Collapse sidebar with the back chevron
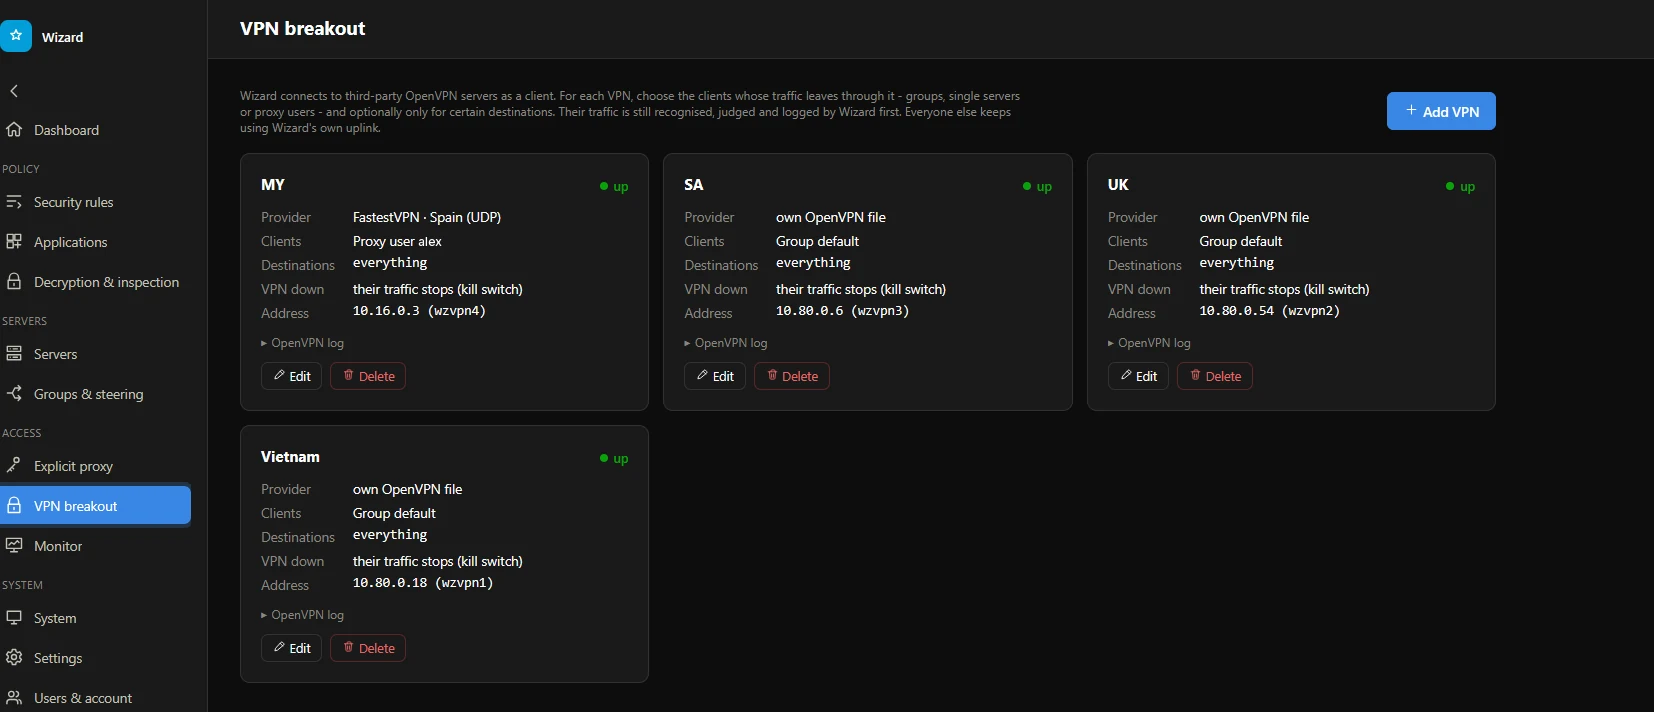Screen dimensions: 1654x712 point(14,91)
